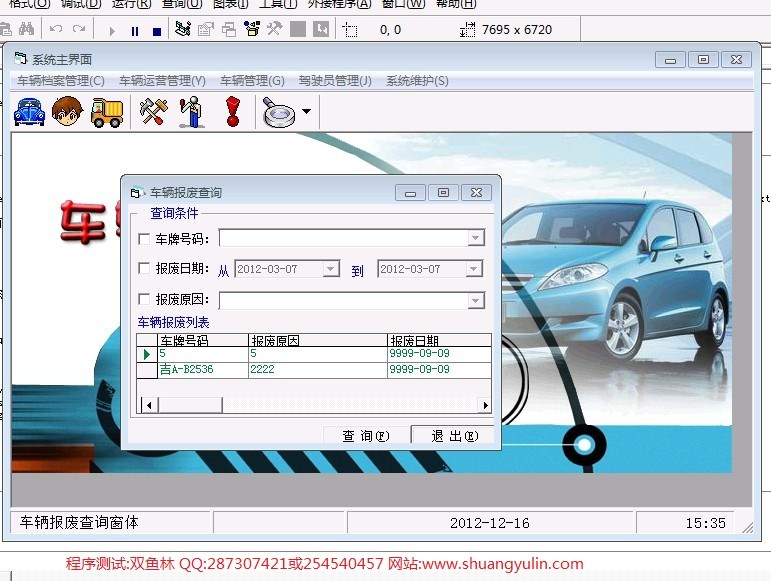Click the magnifying glass query icon
Viewport: 771px width, 581px height.
tap(279, 113)
